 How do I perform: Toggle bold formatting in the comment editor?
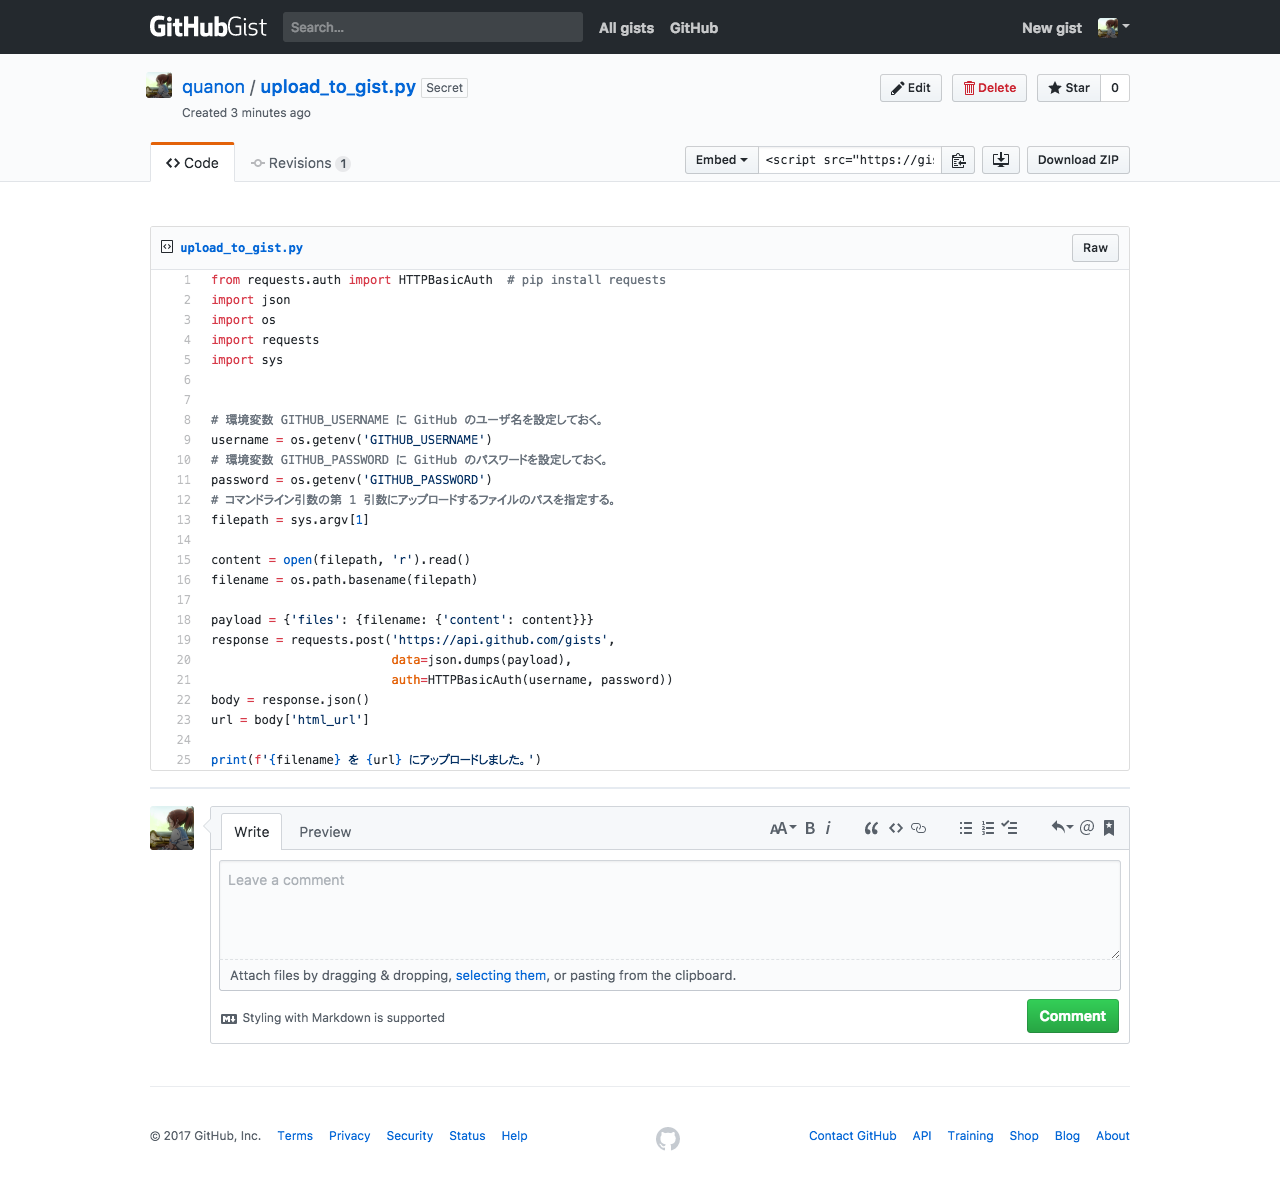coord(809,828)
